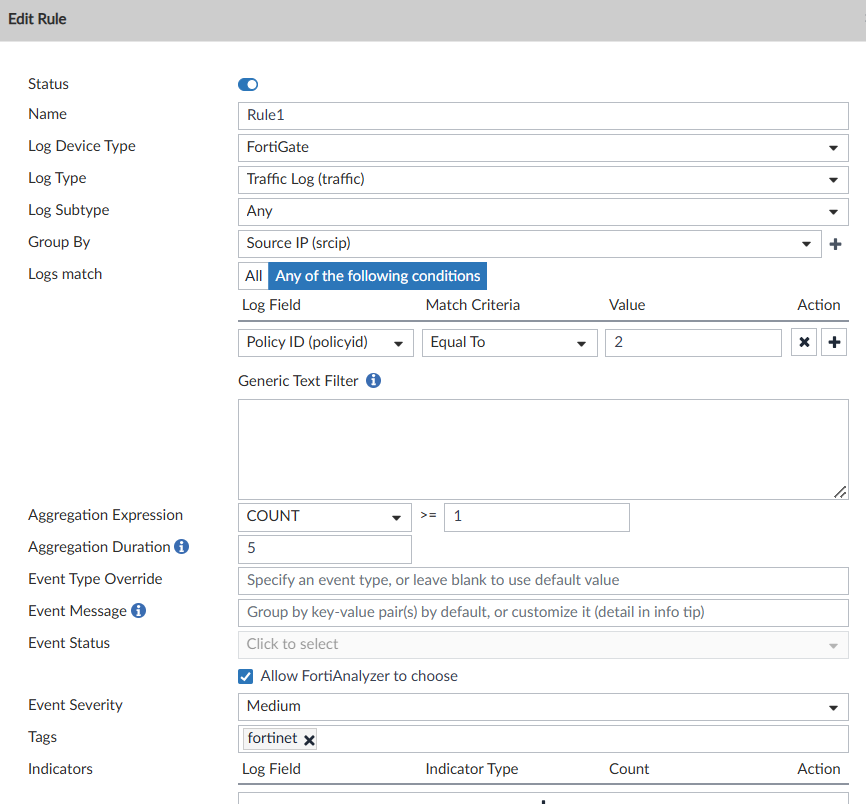Open the Log Subtype dropdown

(x=543, y=212)
